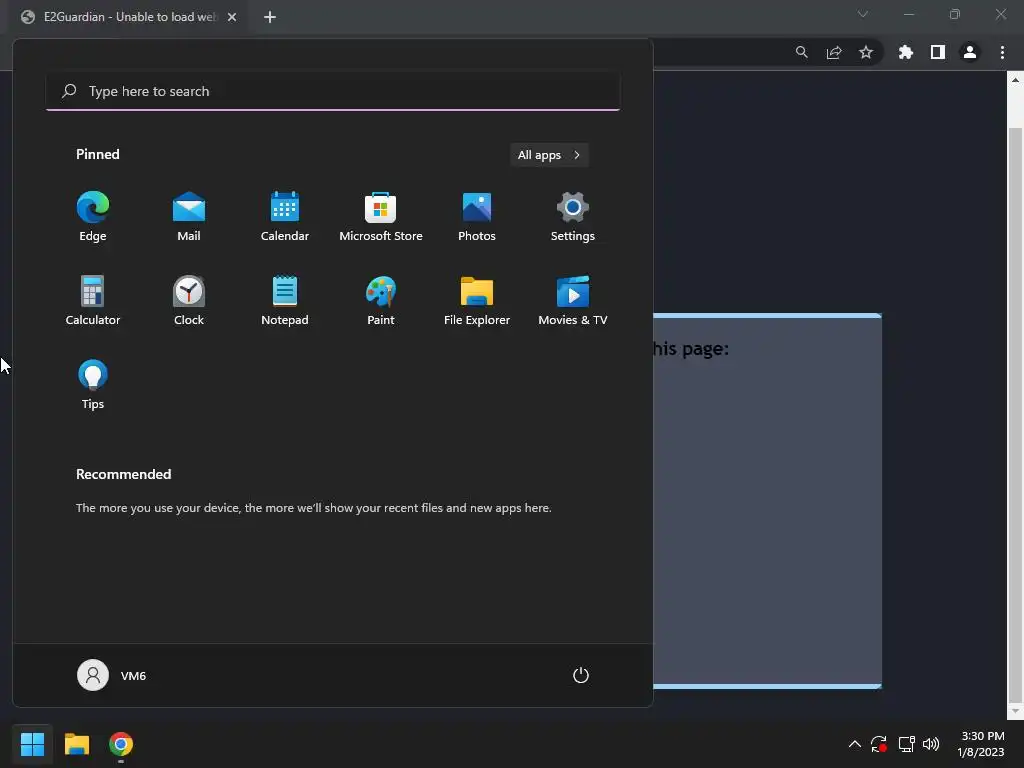Image resolution: width=1024 pixels, height=768 pixels.
Task: Switch to Chrome on the taskbar
Action: [x=121, y=744]
